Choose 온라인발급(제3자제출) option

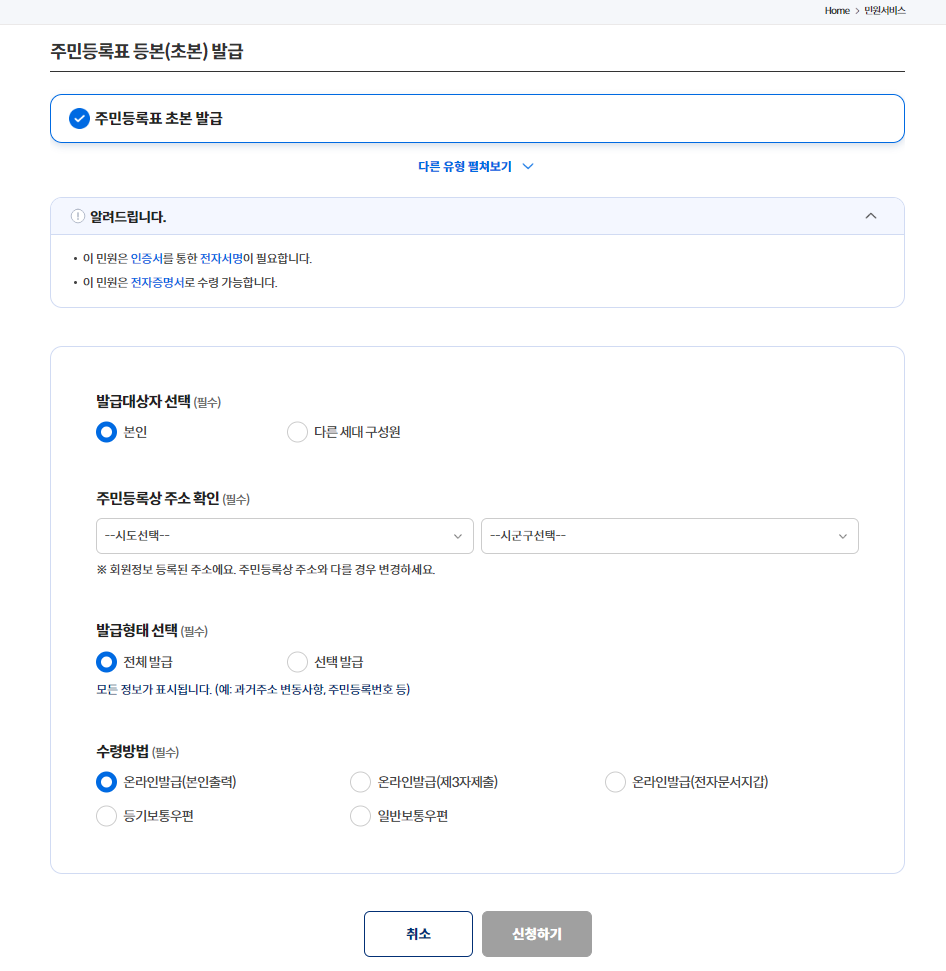click(360, 782)
